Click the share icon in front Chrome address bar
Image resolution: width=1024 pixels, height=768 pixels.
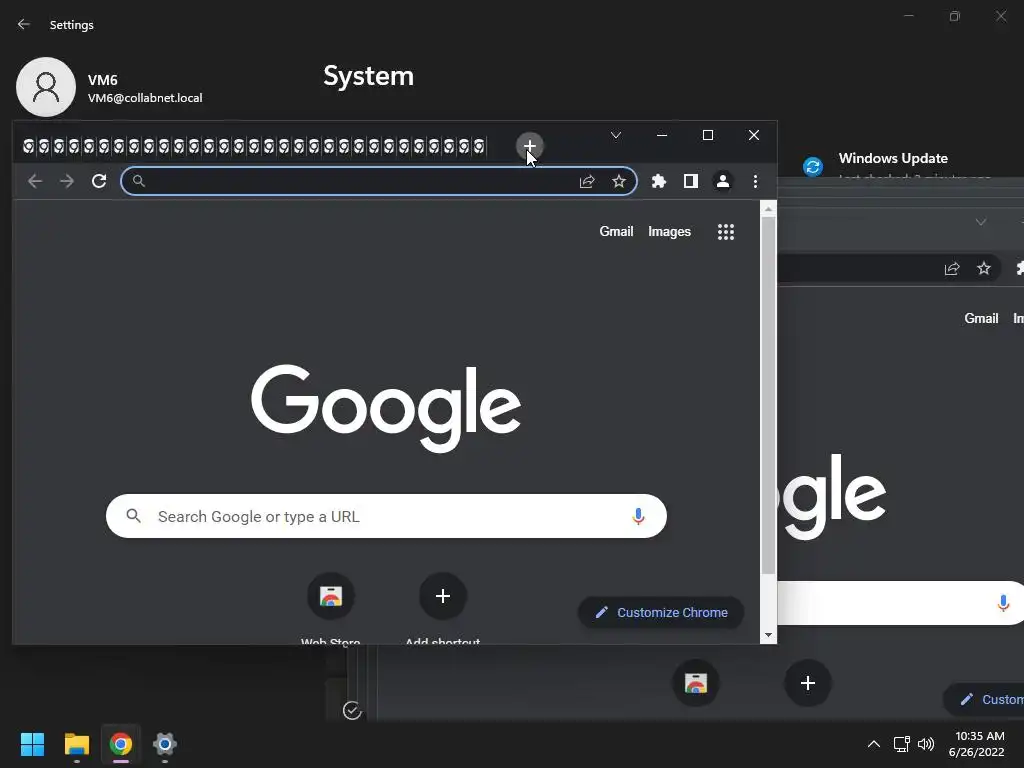(x=587, y=182)
